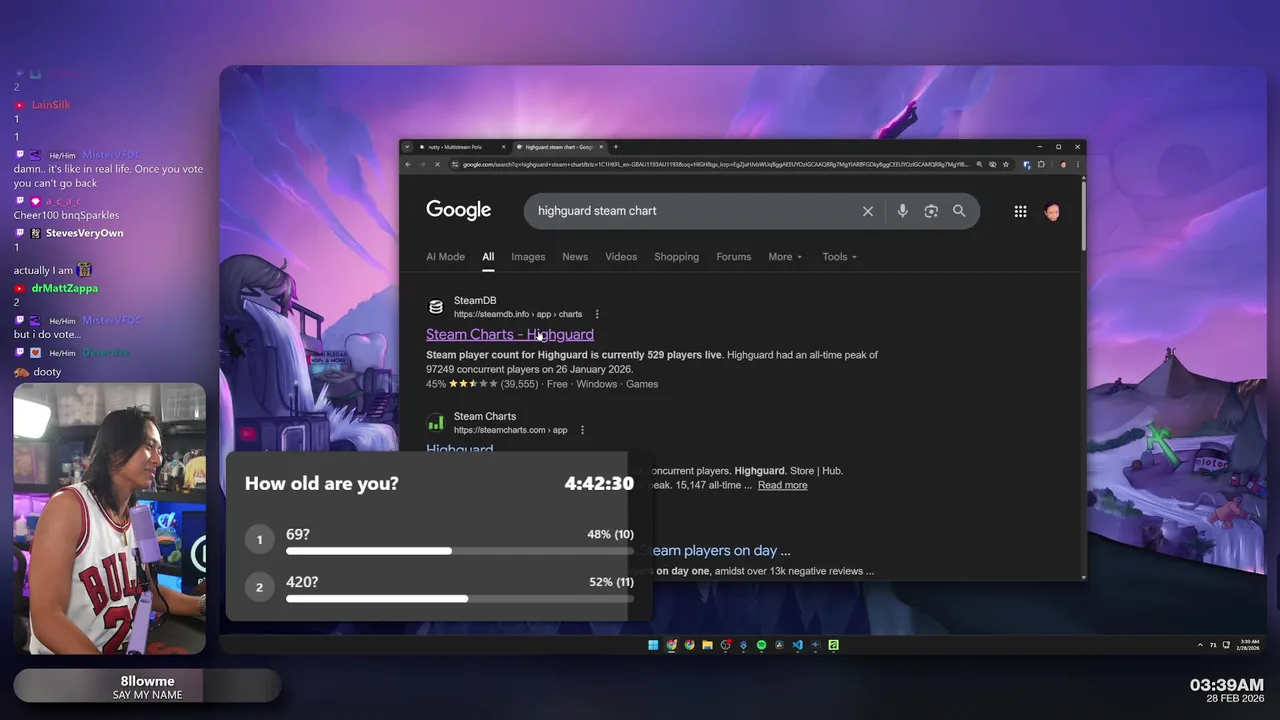Submit search with the magnifier icon

(959, 211)
